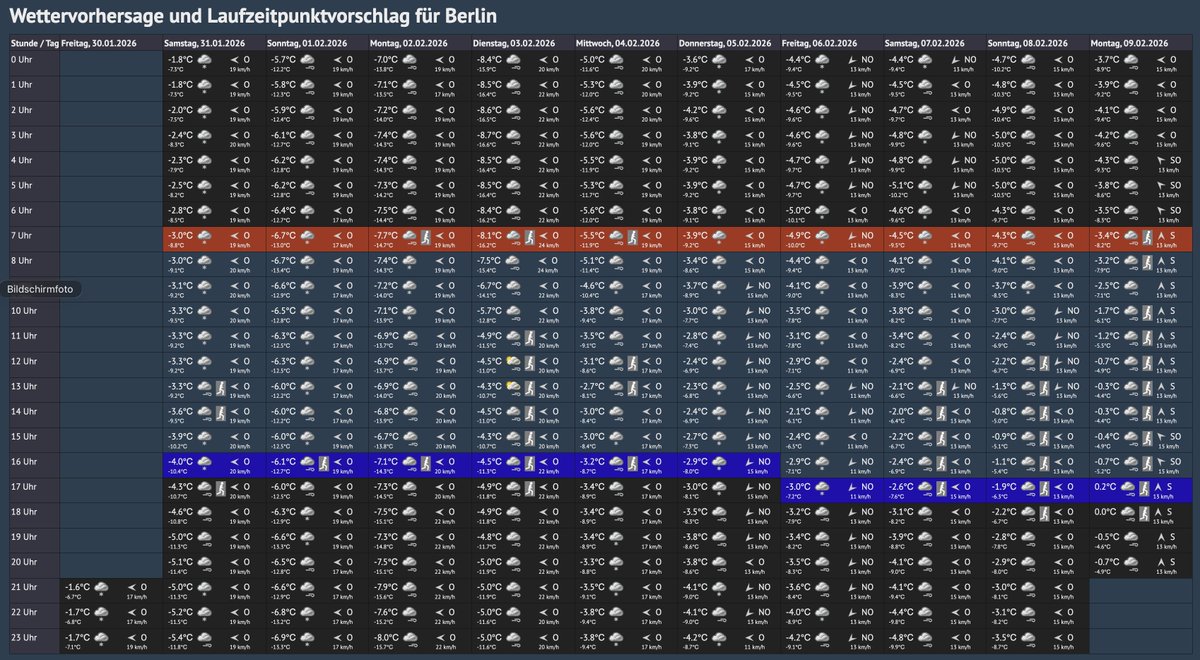The height and width of the screenshot is (660, 1200).
Task: Click the "7 Uhr" row label
Action: pos(21,236)
